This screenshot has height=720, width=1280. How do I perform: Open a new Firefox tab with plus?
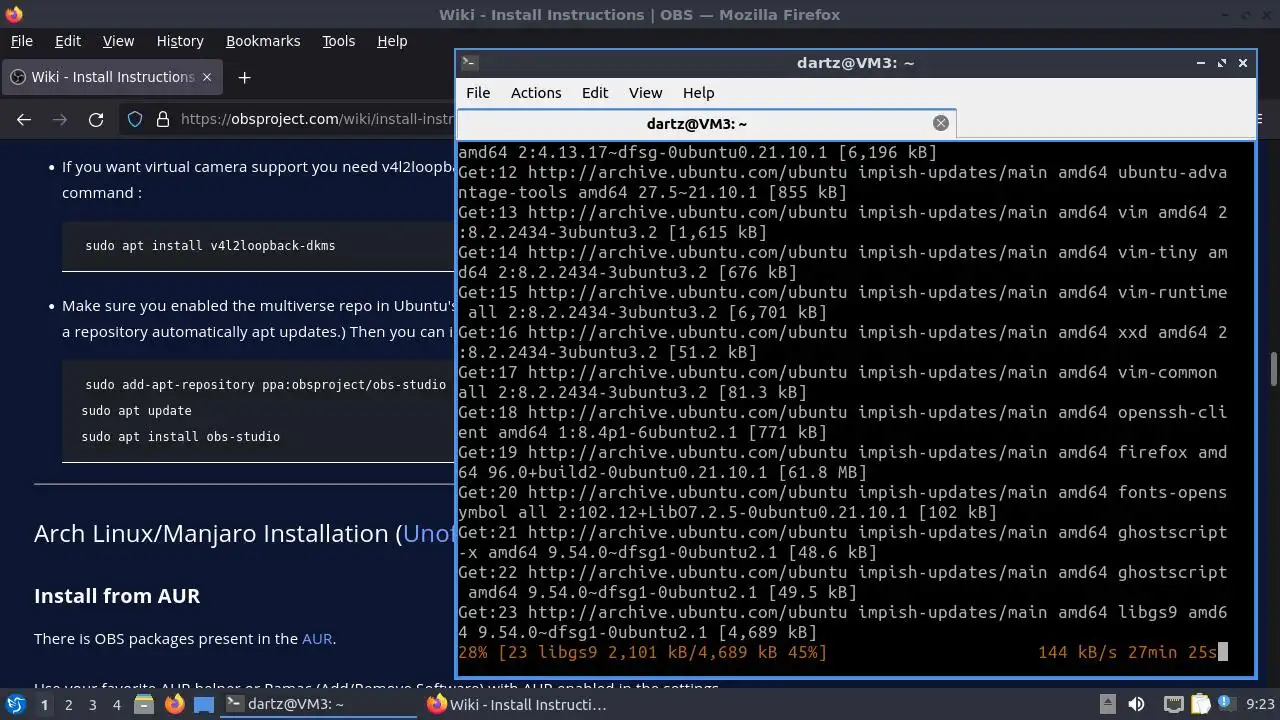coord(244,77)
